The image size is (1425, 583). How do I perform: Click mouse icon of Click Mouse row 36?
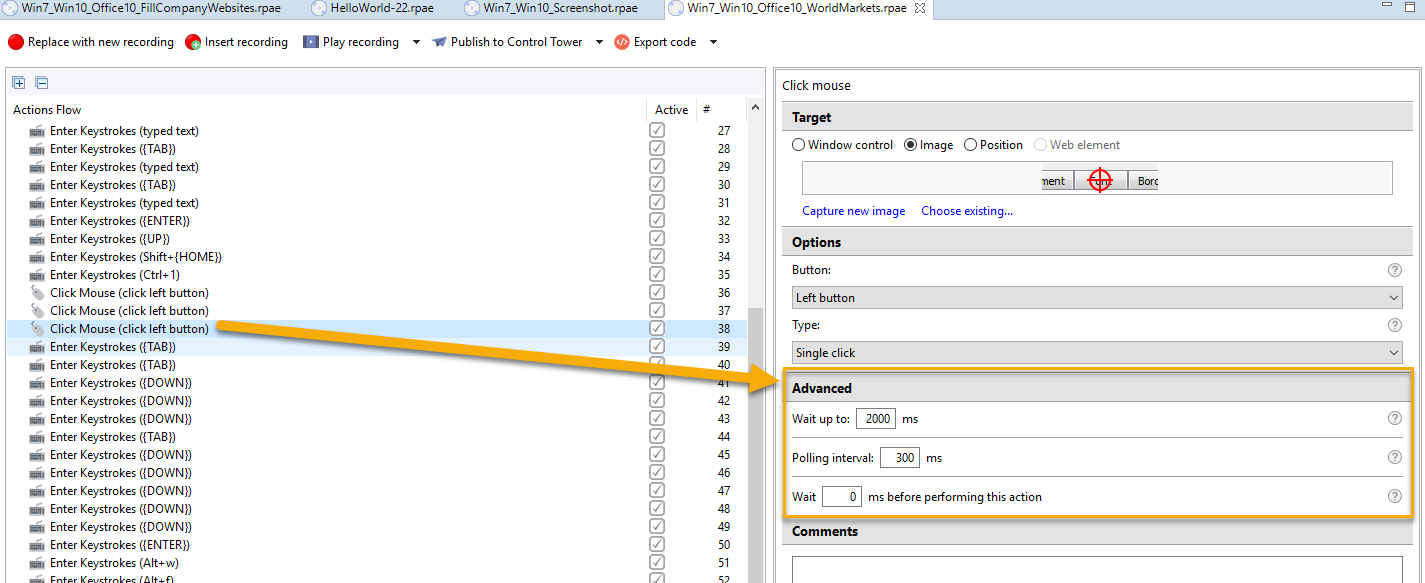tap(37, 293)
